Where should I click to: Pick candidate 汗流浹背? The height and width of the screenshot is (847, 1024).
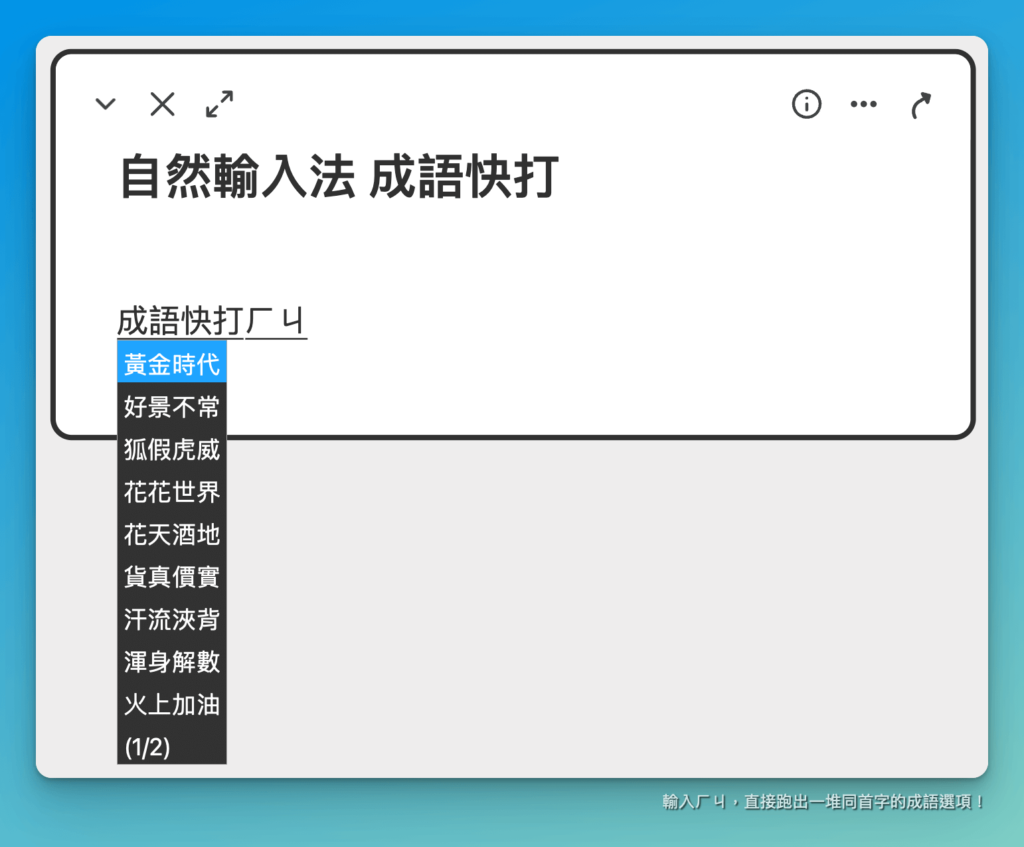pyautogui.click(x=172, y=618)
